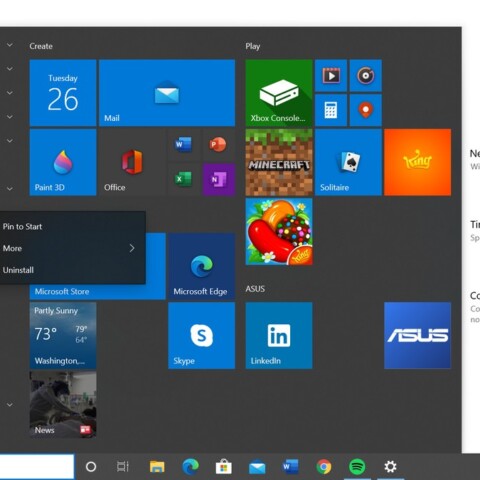This screenshot has width=480, height=480.
Task: Launch Chrome from the taskbar
Action: tap(324, 467)
